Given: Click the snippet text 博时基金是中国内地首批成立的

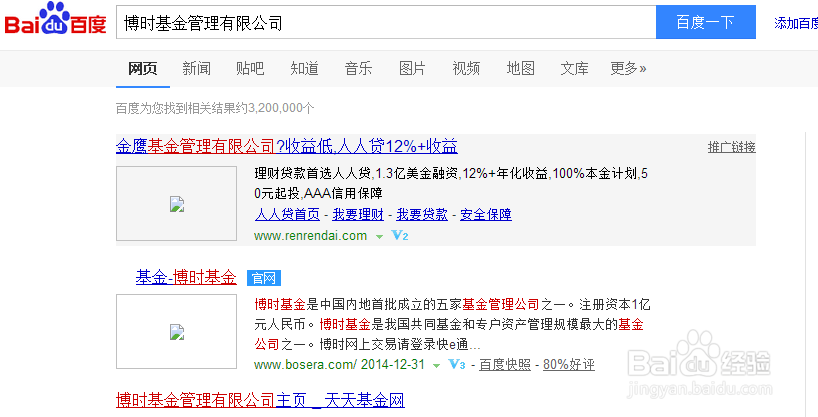Looking at the screenshot, I should pyautogui.click(x=452, y=324).
